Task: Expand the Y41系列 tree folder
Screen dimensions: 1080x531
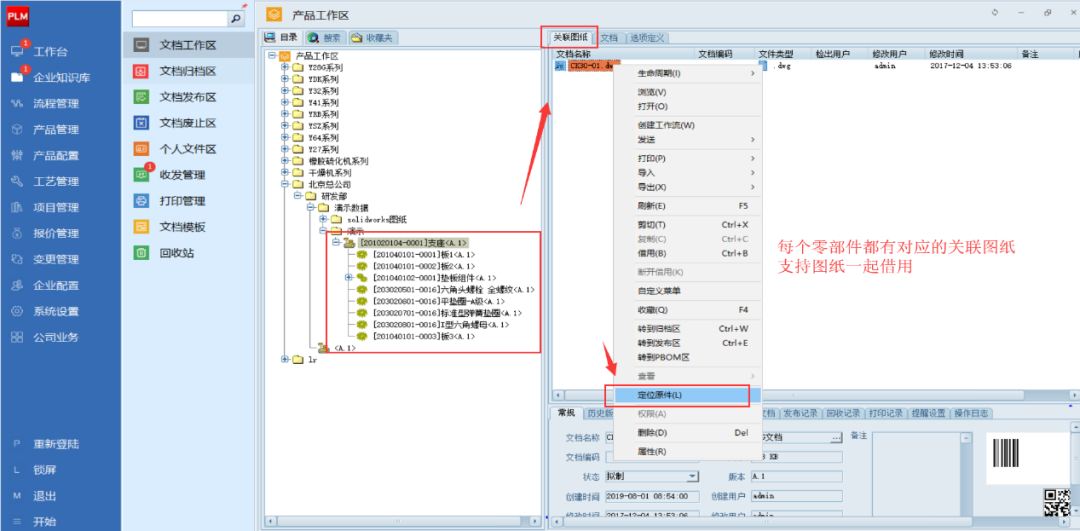Action: point(285,103)
